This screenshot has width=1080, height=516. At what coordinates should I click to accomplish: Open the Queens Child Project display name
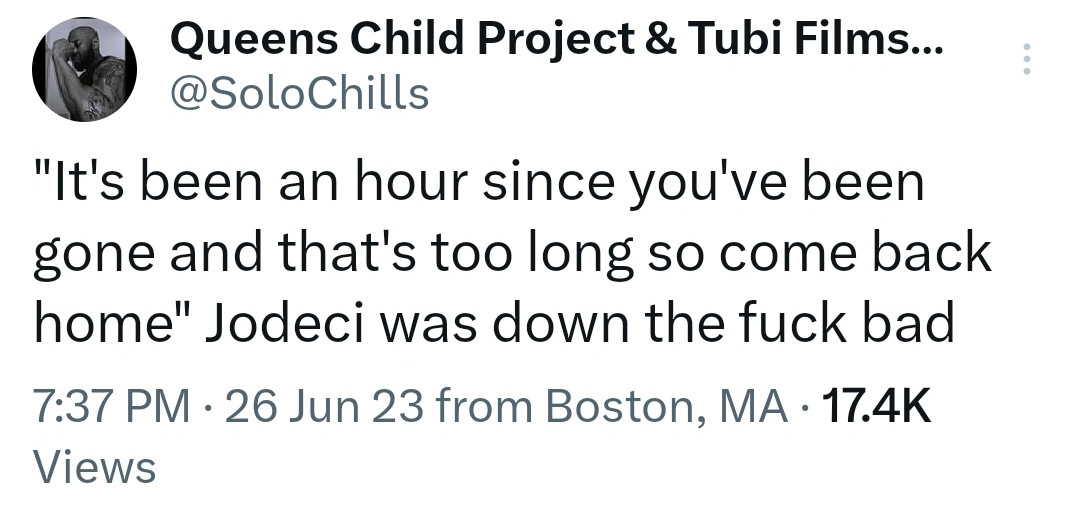(400, 40)
